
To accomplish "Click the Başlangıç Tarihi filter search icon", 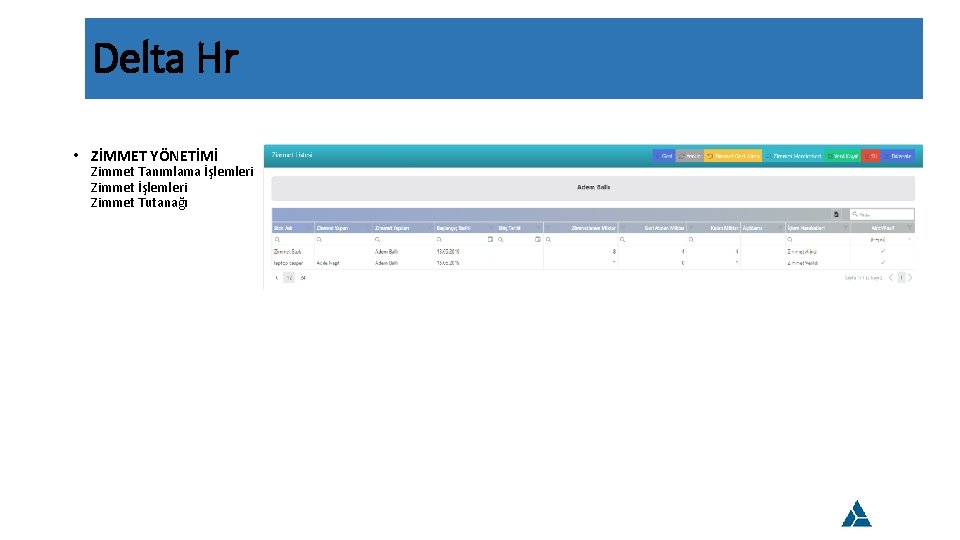I will pyautogui.click(x=439, y=239).
